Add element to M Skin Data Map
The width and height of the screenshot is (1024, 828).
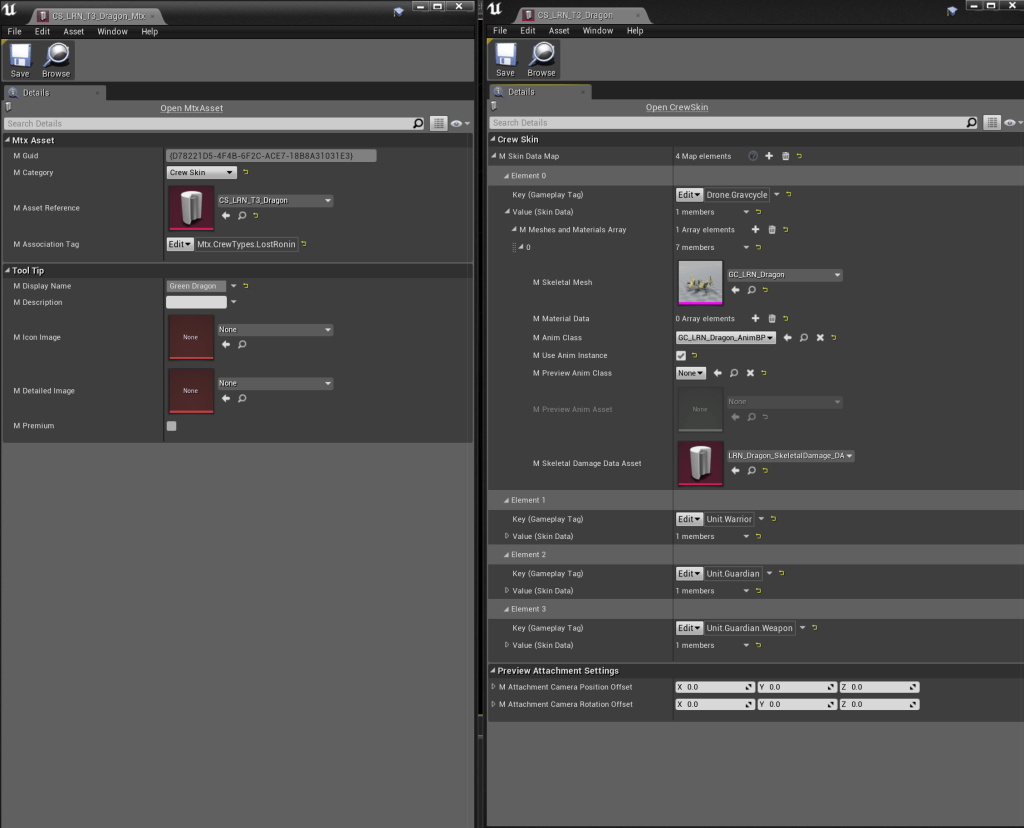(x=769, y=156)
